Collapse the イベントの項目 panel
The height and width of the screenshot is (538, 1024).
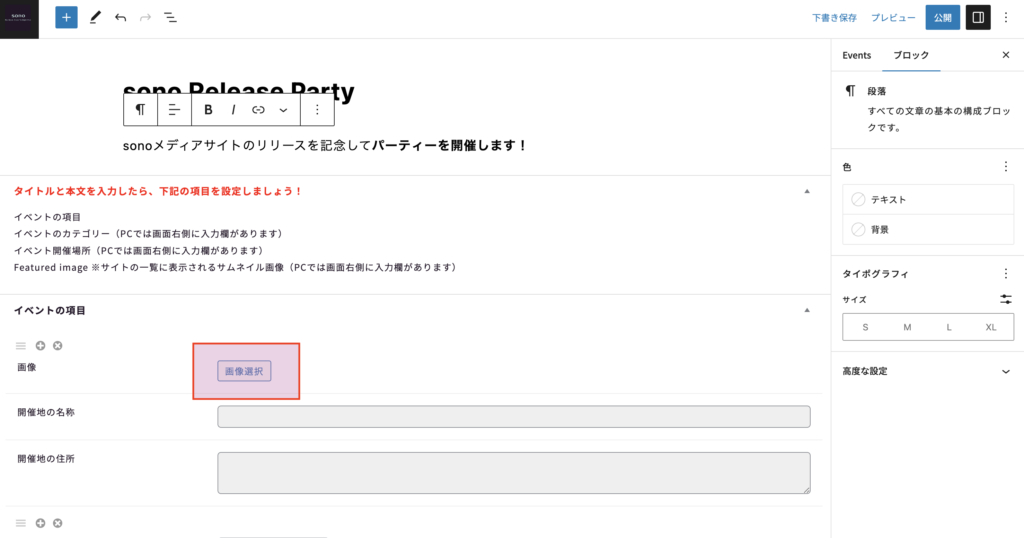tap(807, 310)
